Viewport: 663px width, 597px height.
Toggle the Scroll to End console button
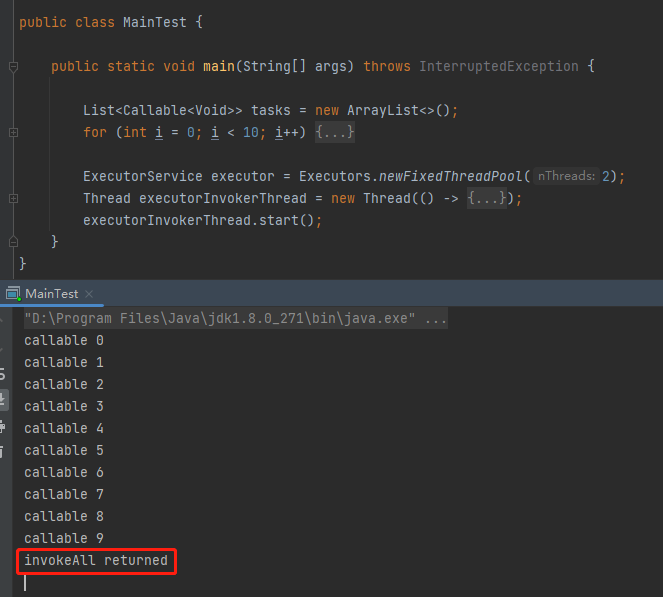click(x=3, y=399)
